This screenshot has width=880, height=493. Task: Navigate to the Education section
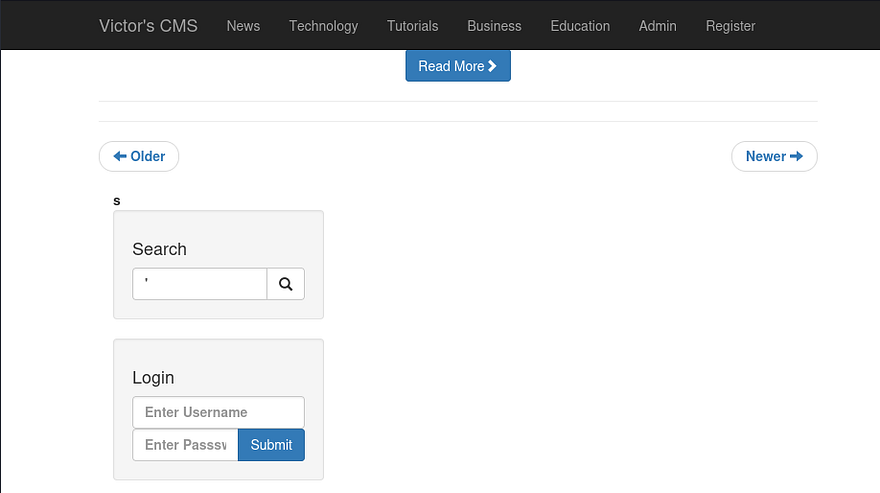pyautogui.click(x=580, y=26)
